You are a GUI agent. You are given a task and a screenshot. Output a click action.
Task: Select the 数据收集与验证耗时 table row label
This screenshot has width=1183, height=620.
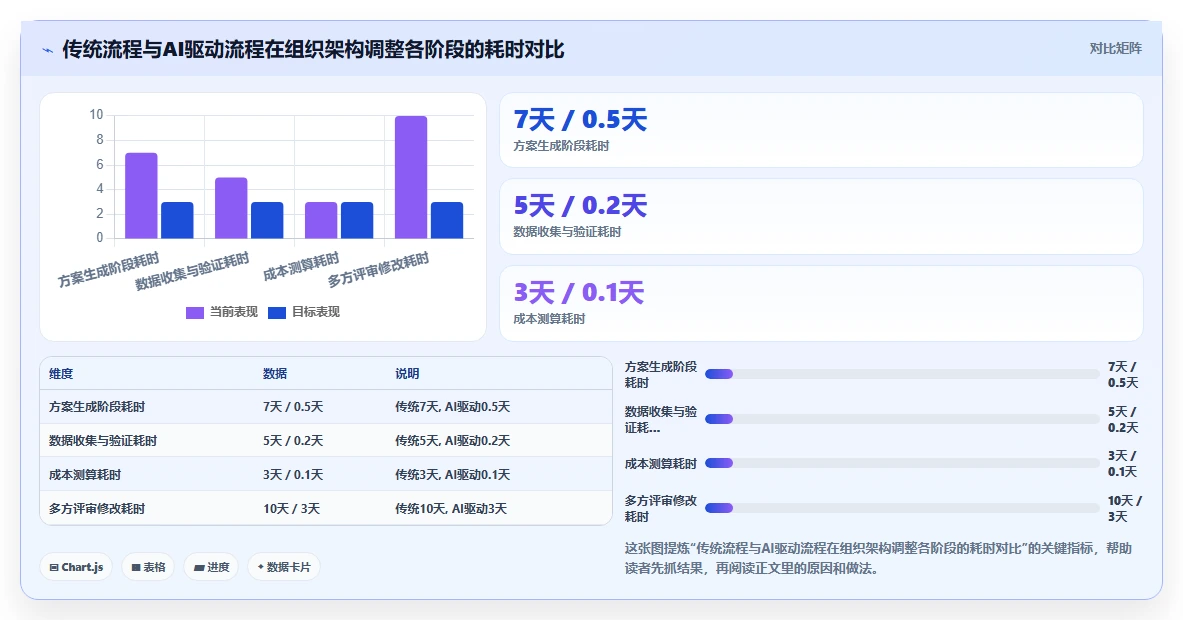[103, 440]
